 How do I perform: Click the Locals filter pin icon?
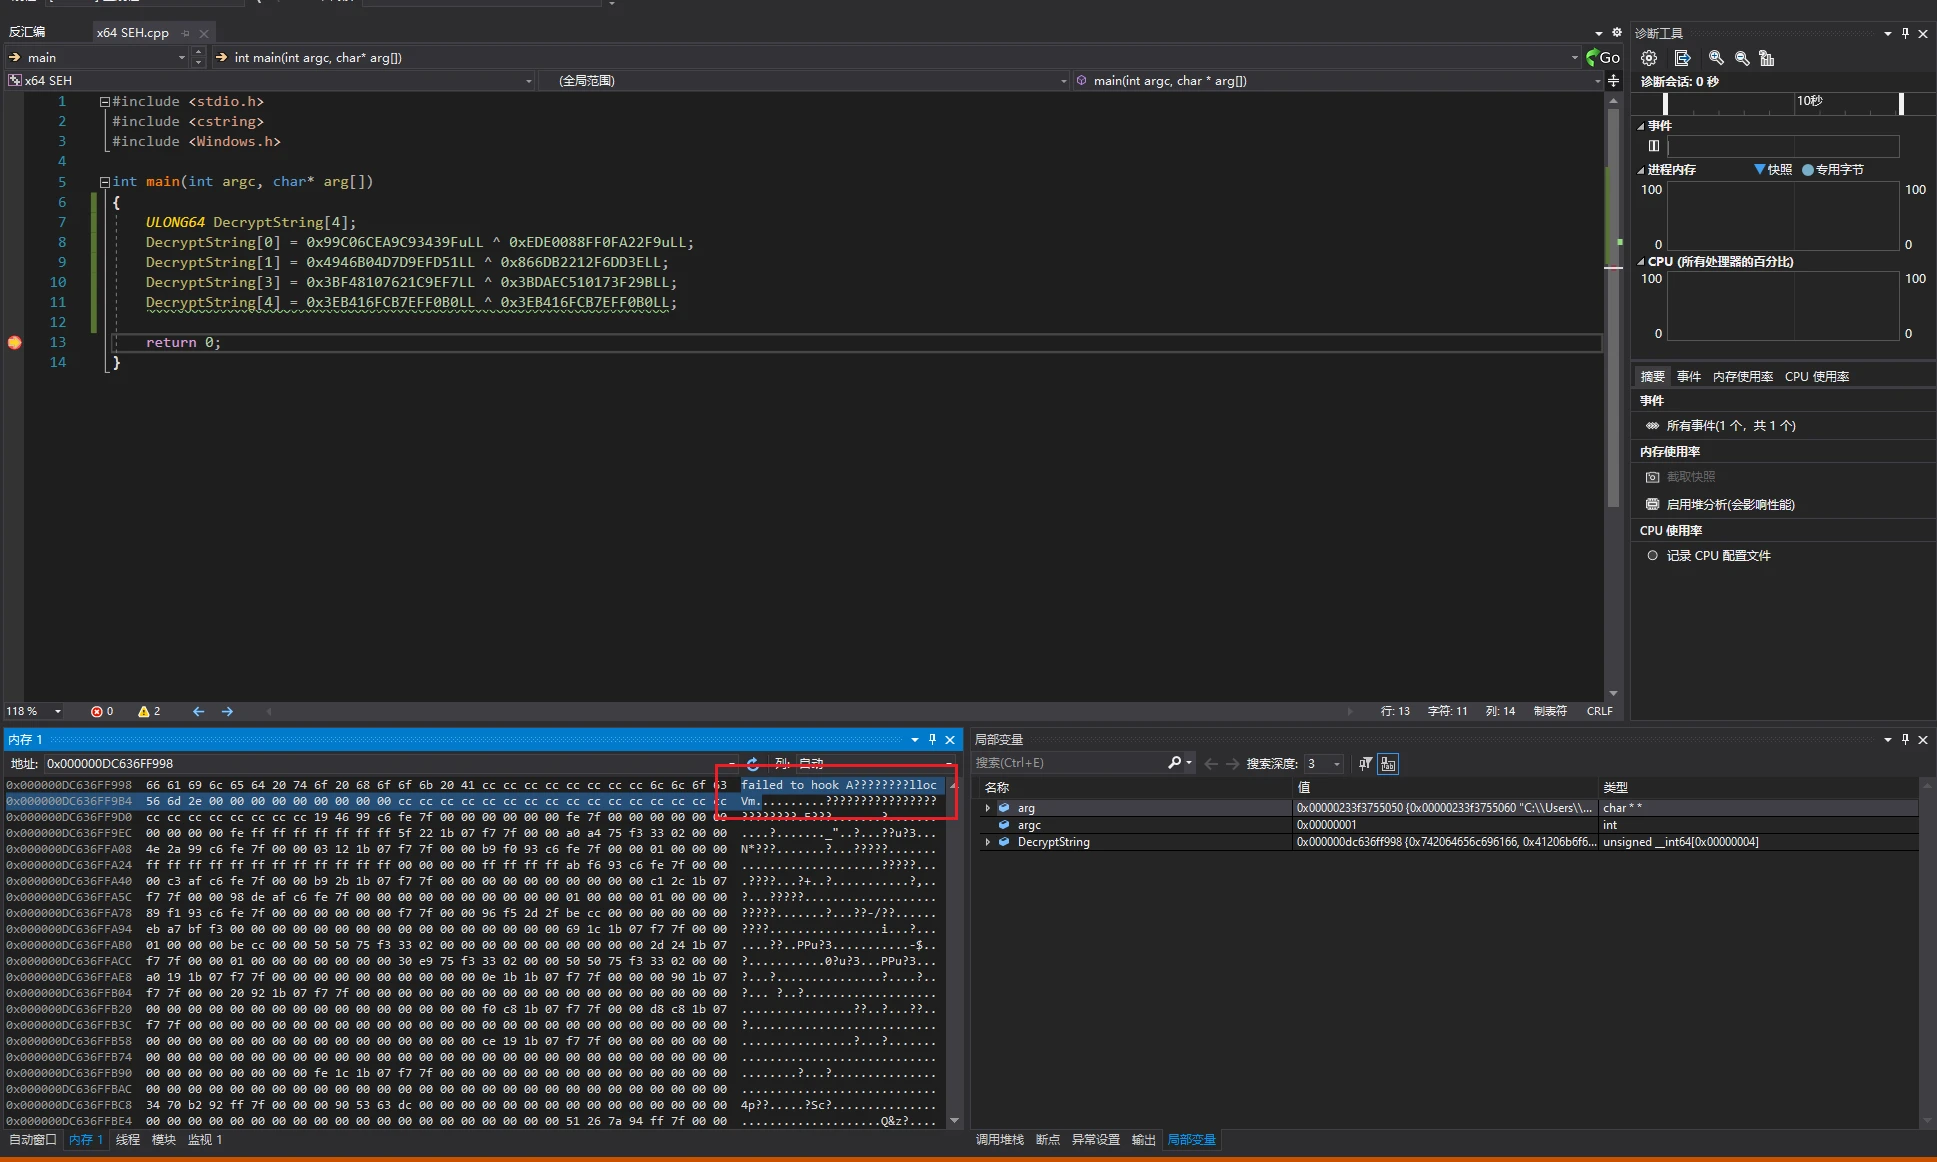click(1365, 763)
